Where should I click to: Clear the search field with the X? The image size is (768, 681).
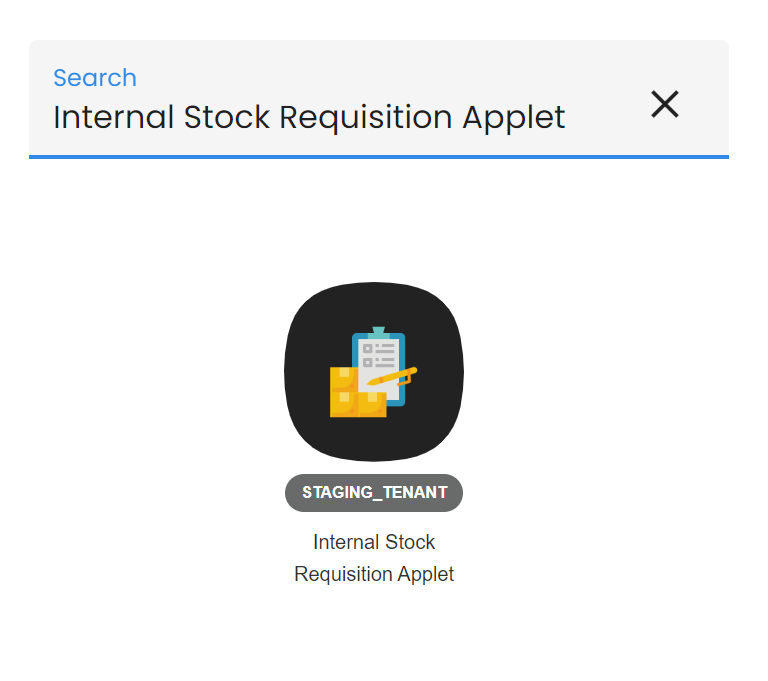665,104
